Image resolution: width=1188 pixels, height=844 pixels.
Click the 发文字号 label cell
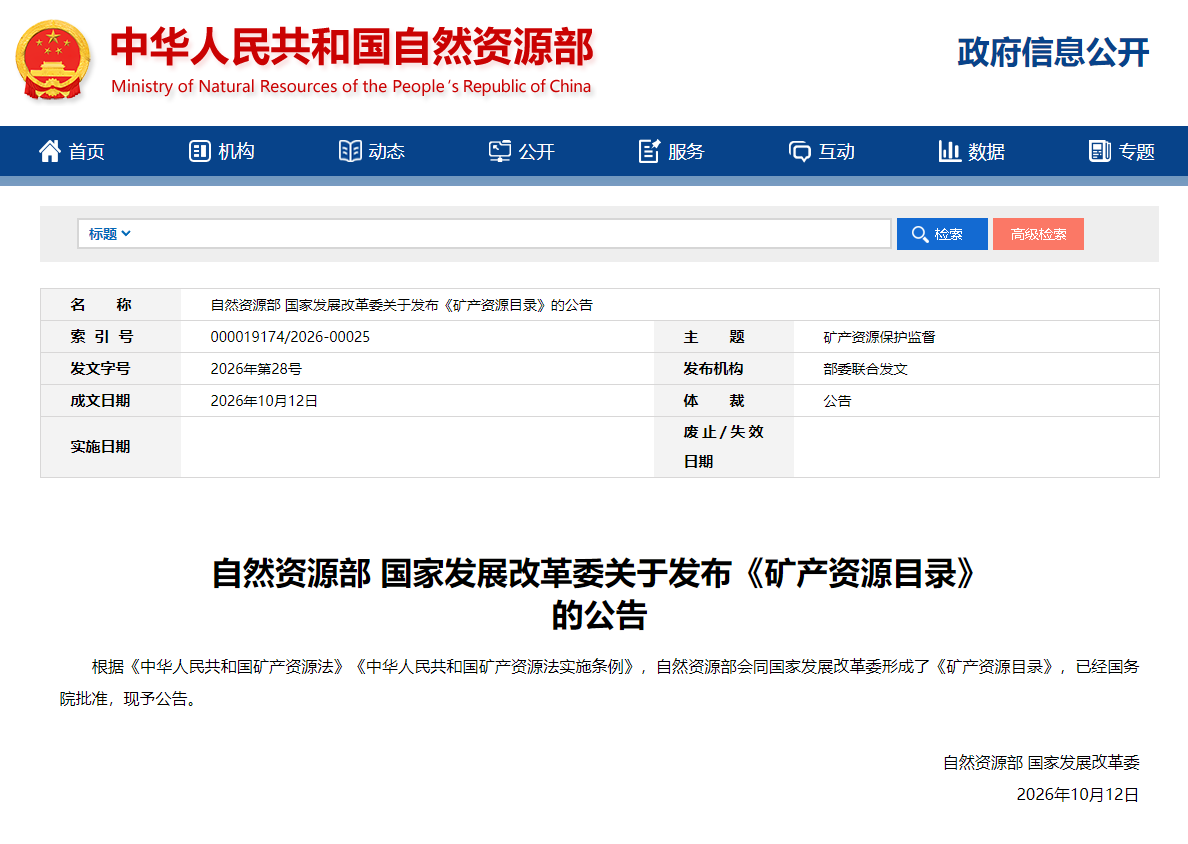click(x=111, y=369)
